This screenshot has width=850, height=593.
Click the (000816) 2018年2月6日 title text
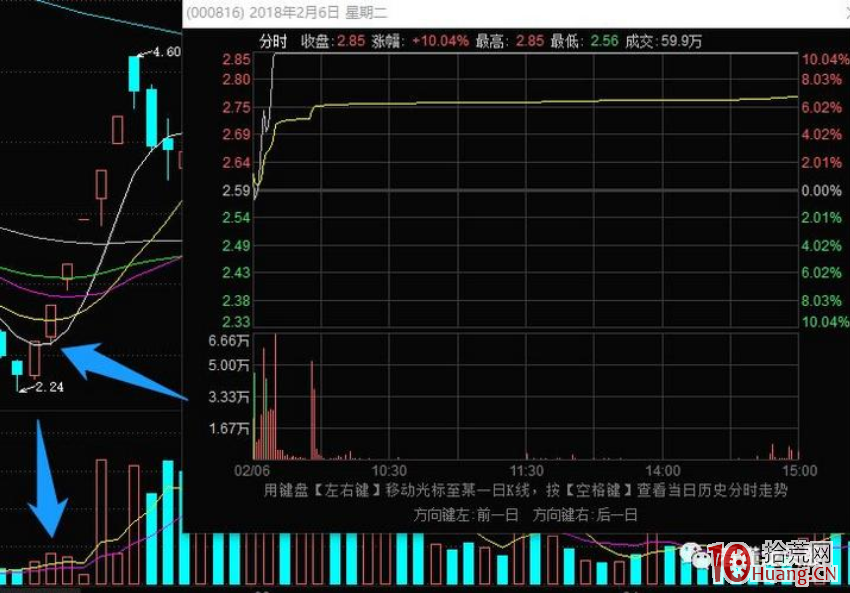(286, 12)
